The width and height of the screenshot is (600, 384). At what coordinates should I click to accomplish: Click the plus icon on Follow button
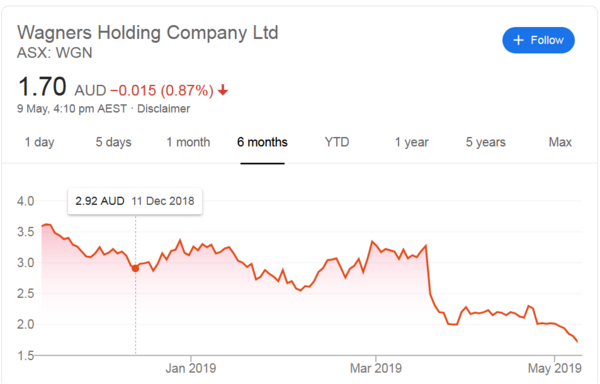point(518,40)
